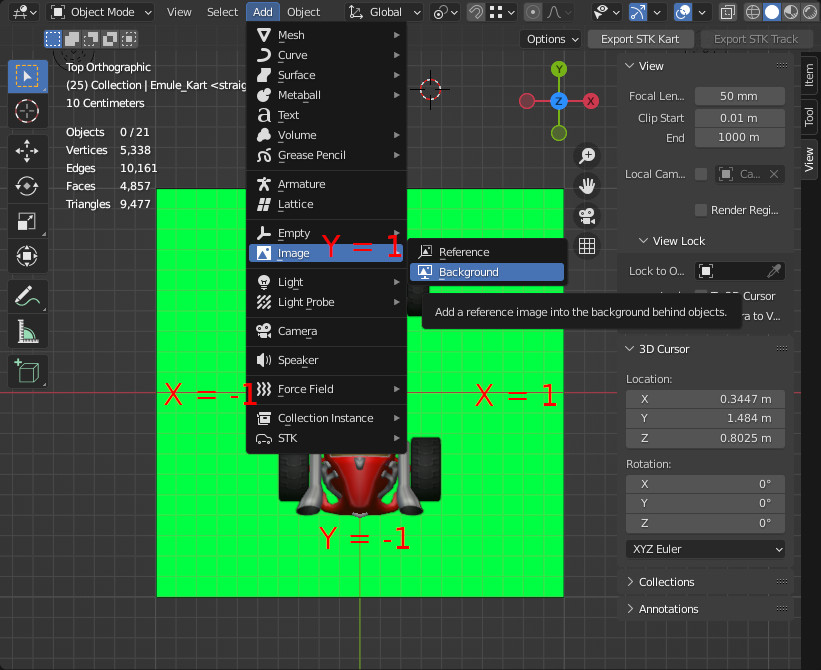Toggle snapping magnet
Image resolution: width=821 pixels, height=670 pixels.
tap(475, 12)
